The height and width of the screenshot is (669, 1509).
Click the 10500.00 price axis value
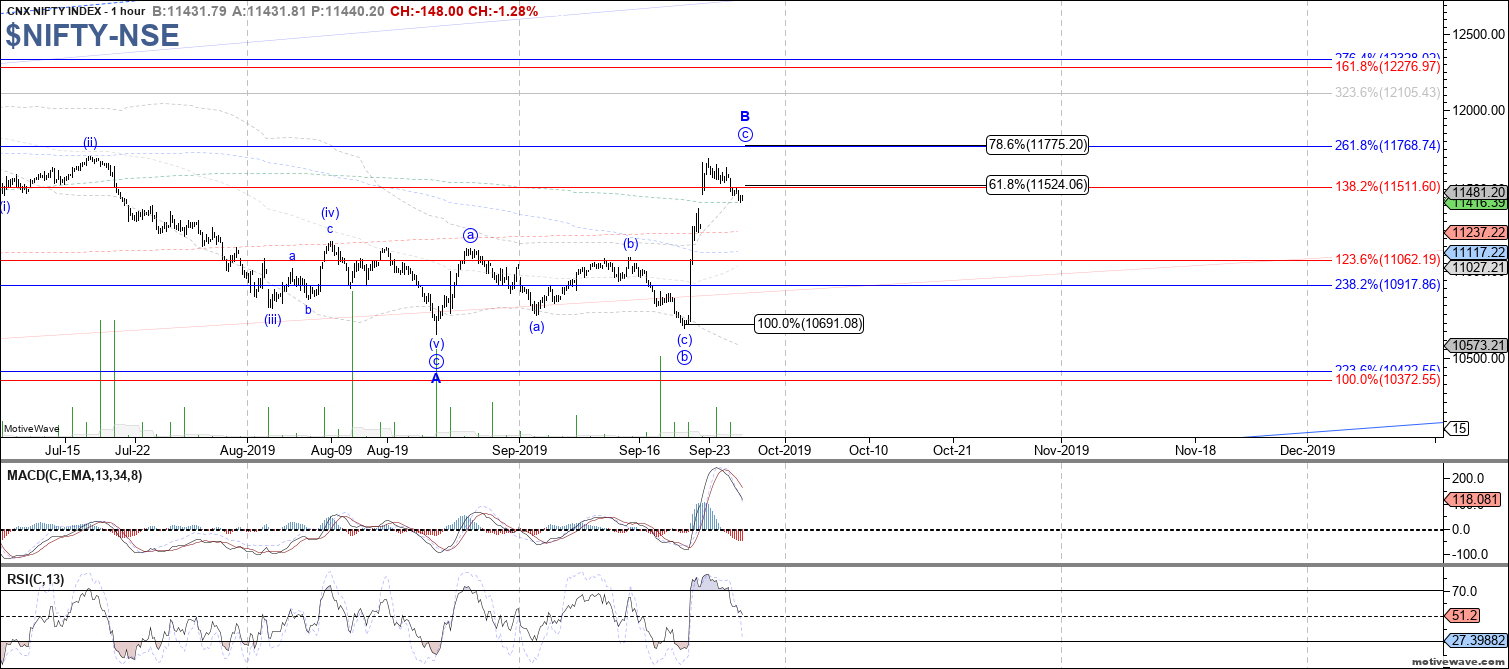(x=1479, y=358)
